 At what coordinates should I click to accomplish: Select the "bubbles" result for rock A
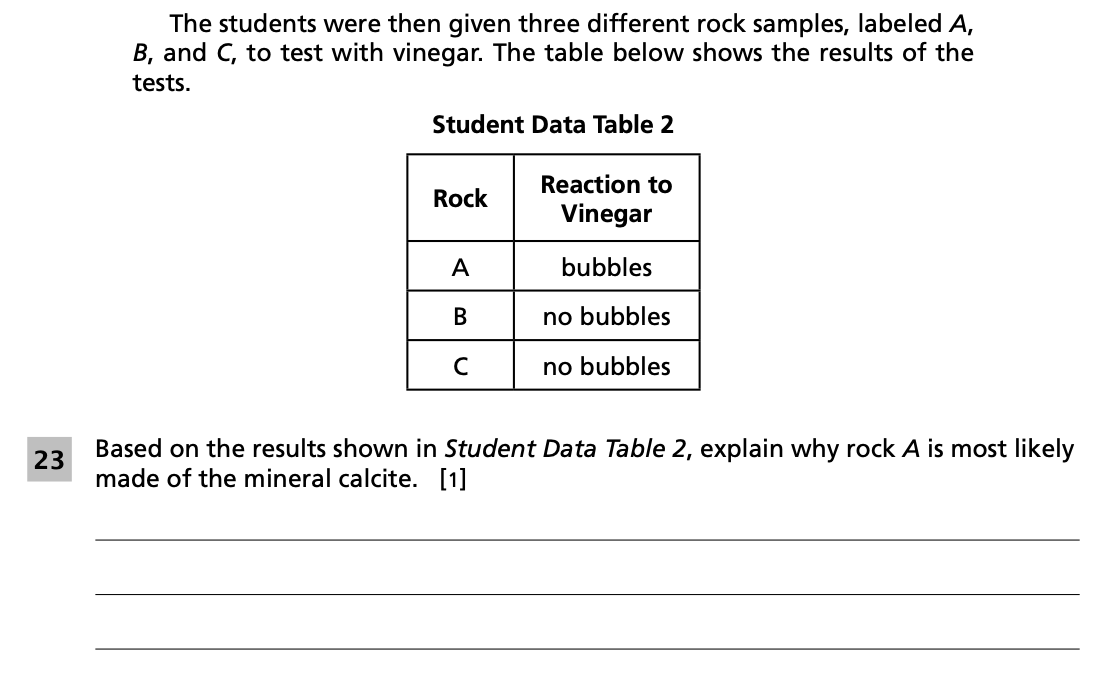point(606,267)
